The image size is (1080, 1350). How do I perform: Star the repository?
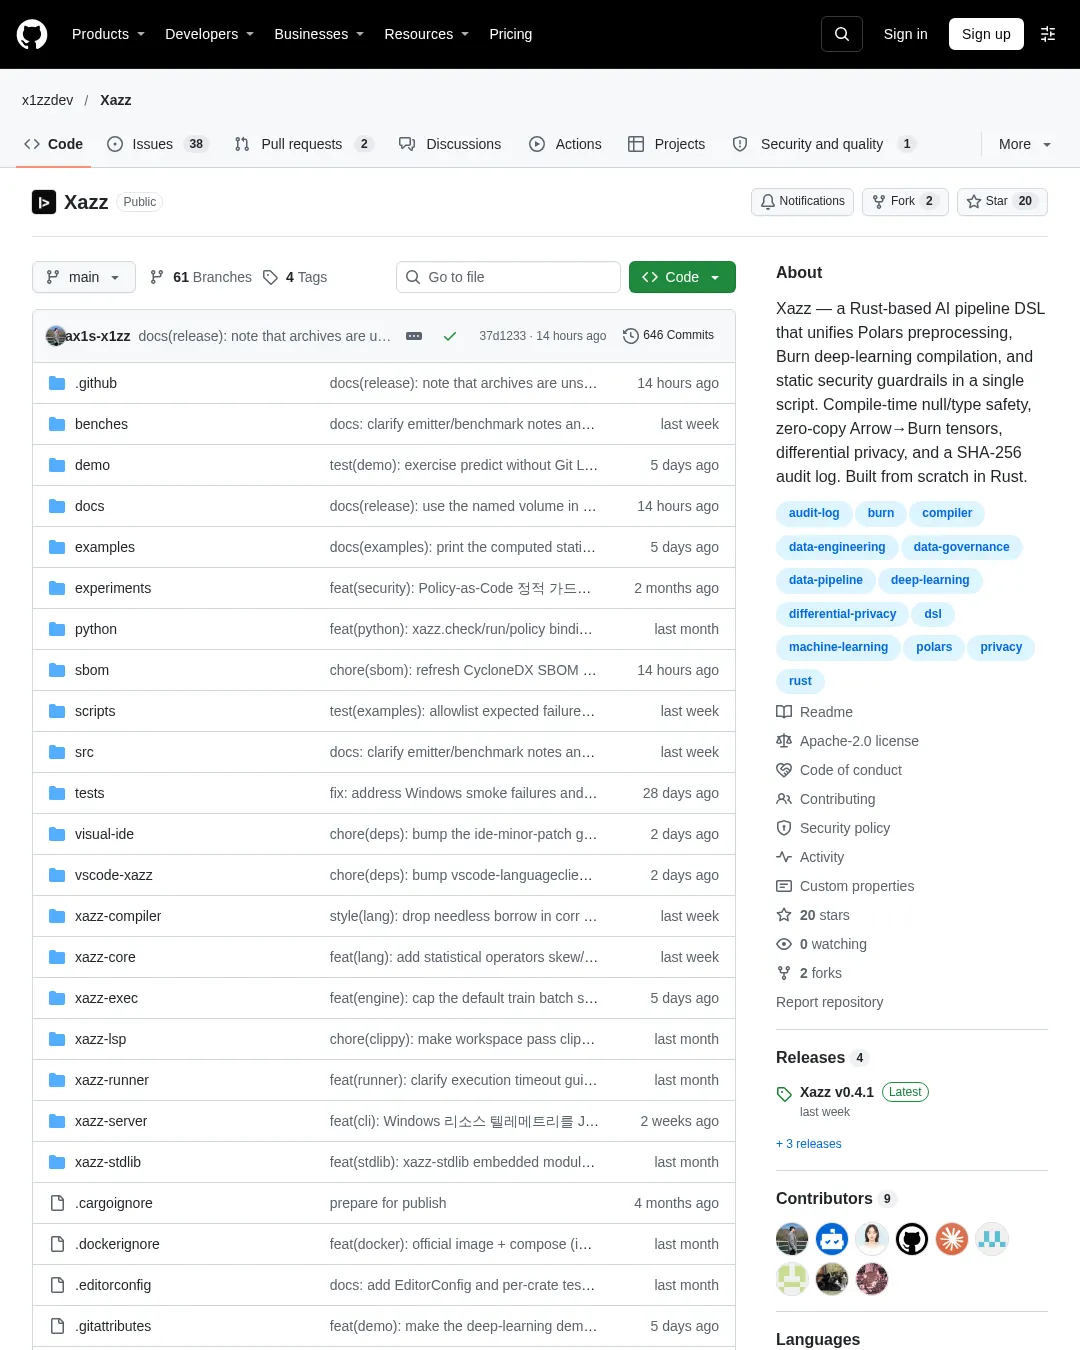[x=1002, y=201]
